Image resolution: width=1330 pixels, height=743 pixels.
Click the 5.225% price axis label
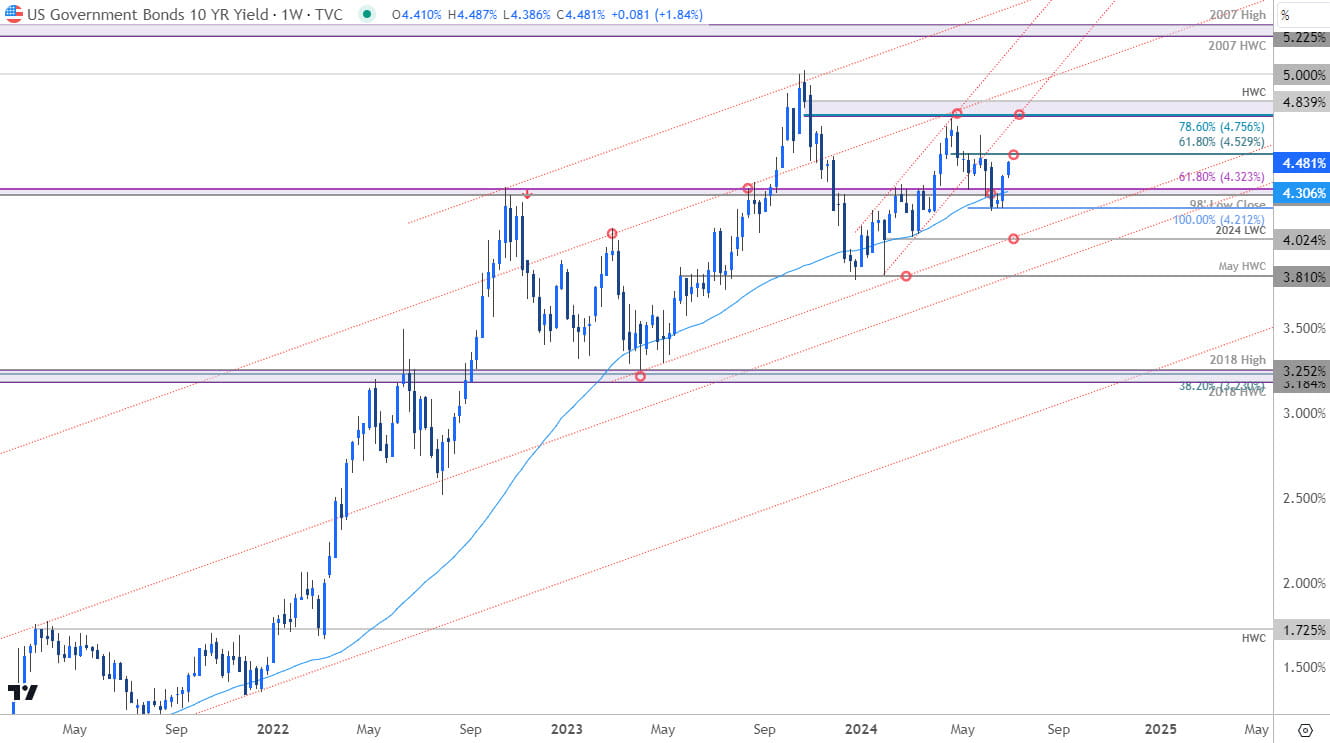(x=1300, y=37)
